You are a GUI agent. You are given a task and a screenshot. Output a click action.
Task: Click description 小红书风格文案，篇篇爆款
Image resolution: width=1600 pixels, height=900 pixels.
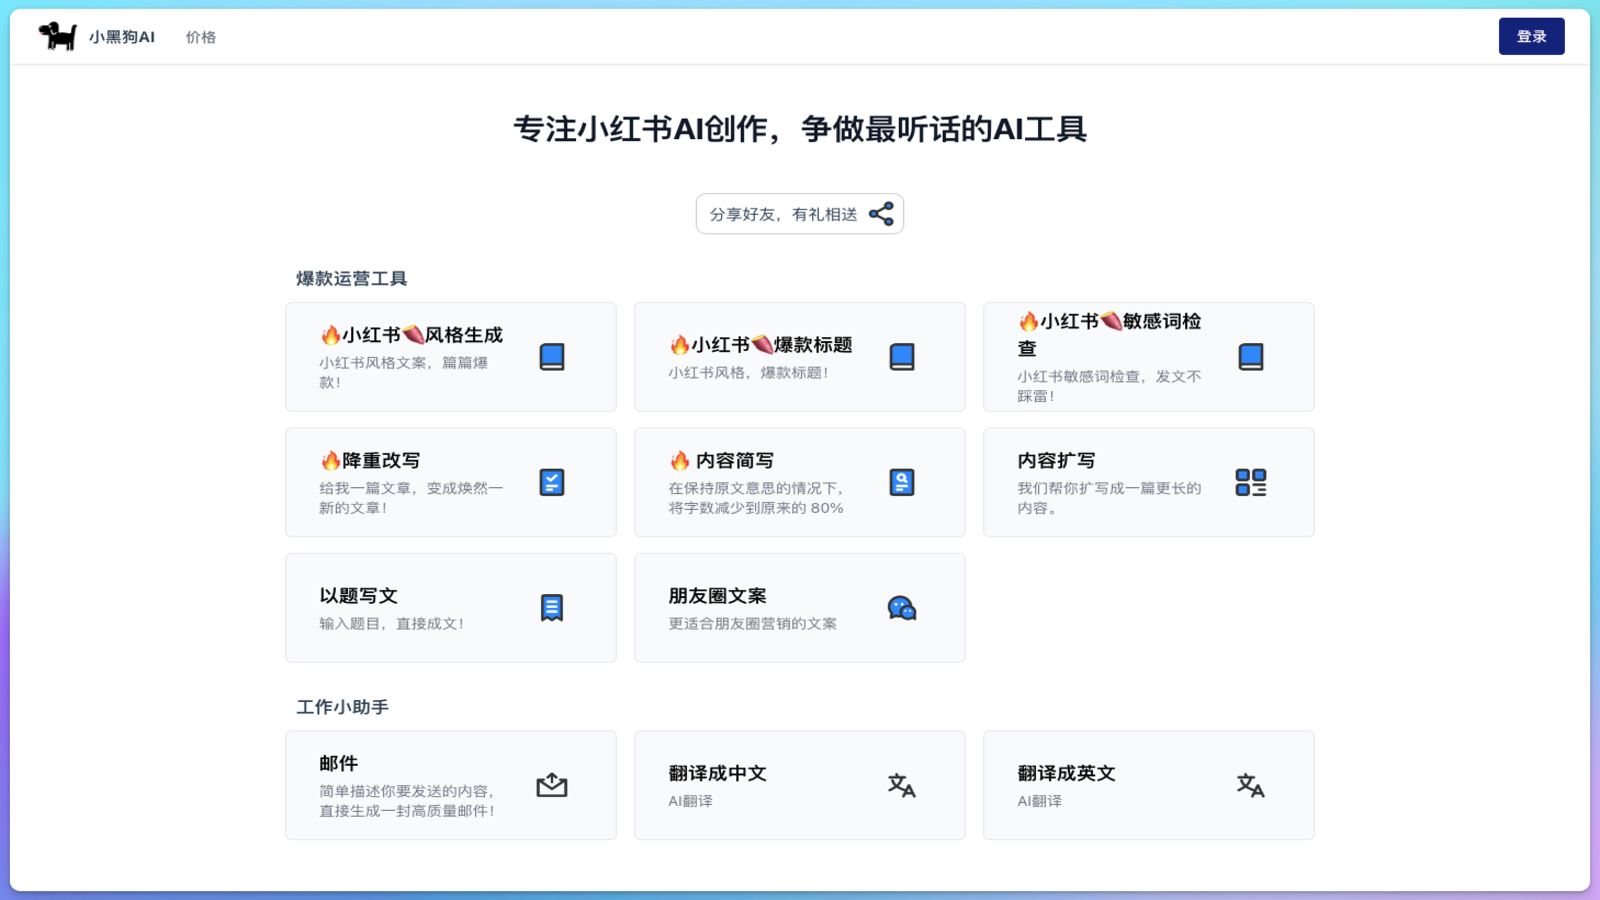point(404,372)
